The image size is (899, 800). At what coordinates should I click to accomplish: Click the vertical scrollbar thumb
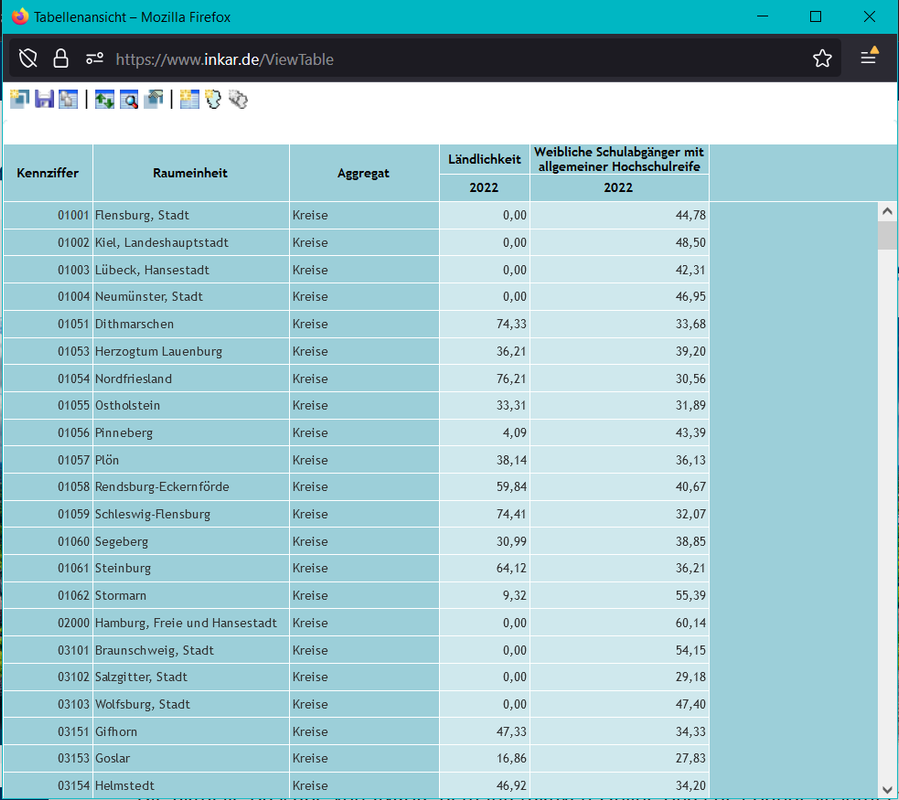click(x=887, y=236)
